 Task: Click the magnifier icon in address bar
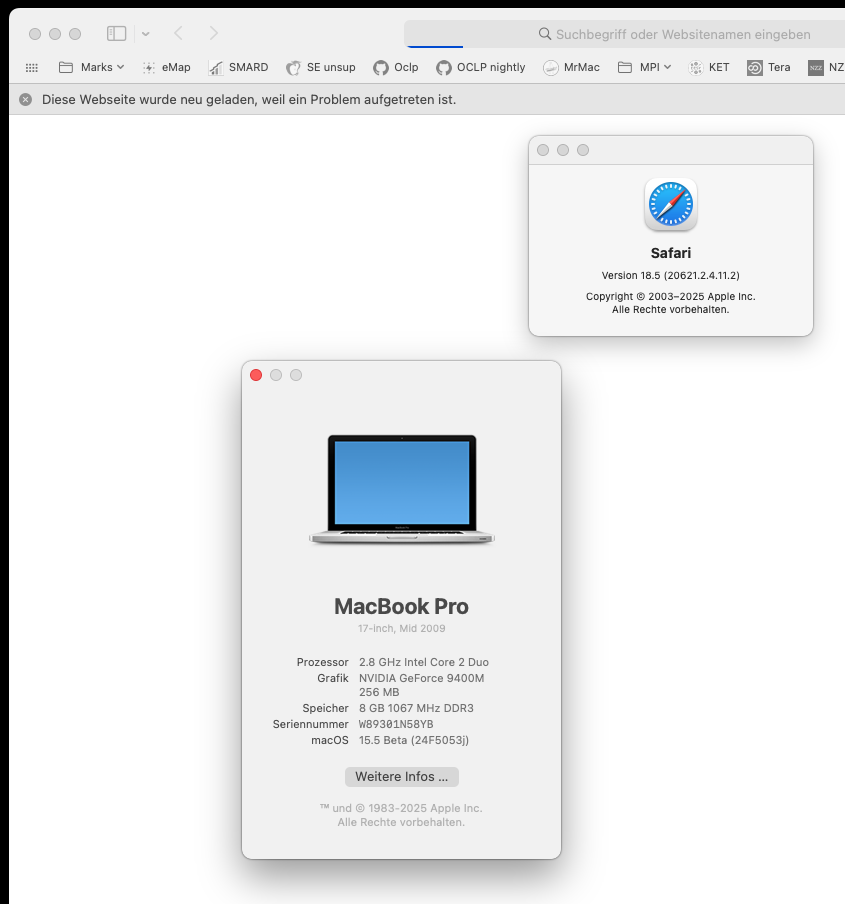(x=545, y=34)
